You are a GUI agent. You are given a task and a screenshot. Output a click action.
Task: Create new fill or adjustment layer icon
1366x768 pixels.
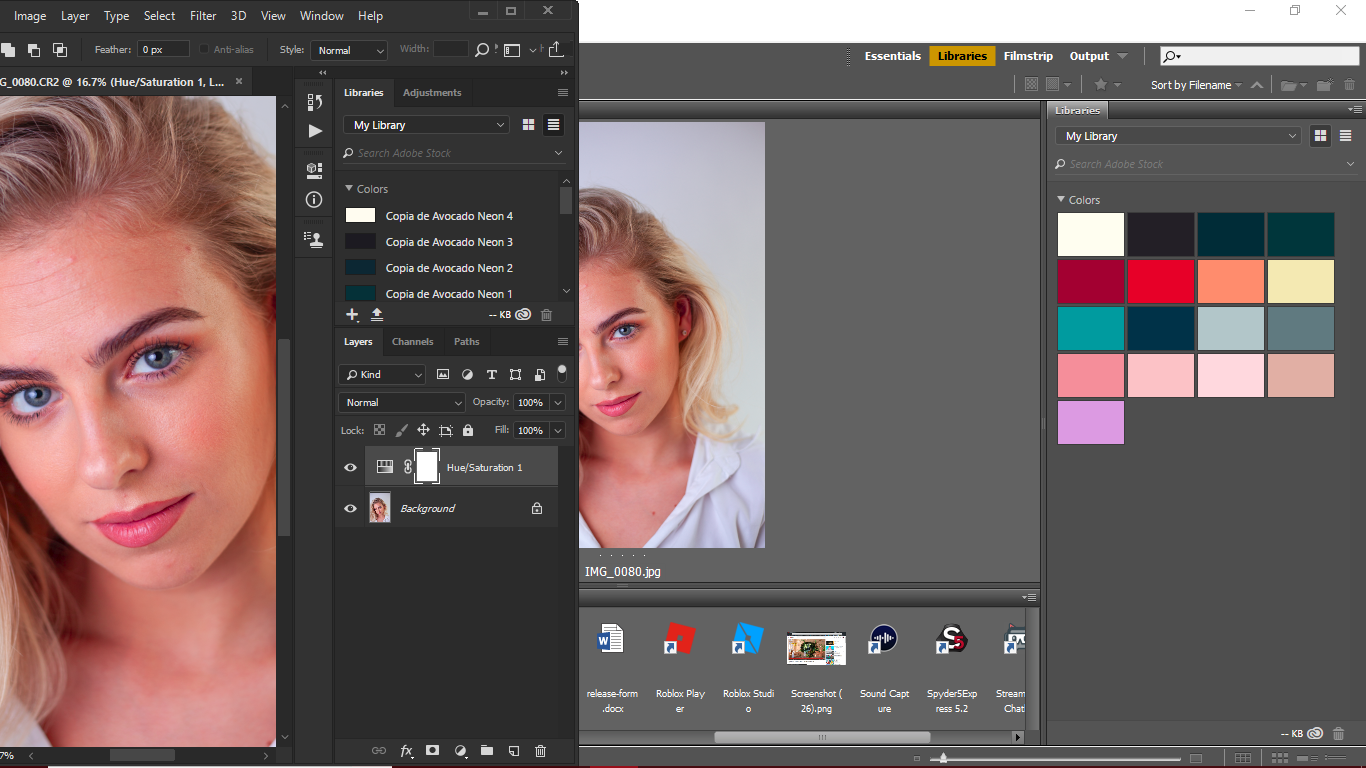click(460, 751)
